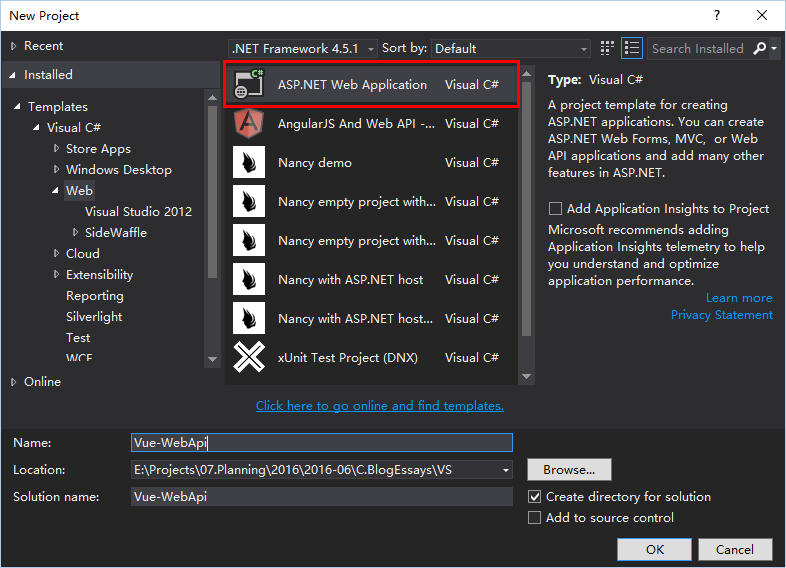786x568 pixels.
Task: Click the template list scrollbar thumb
Action: pos(526,209)
